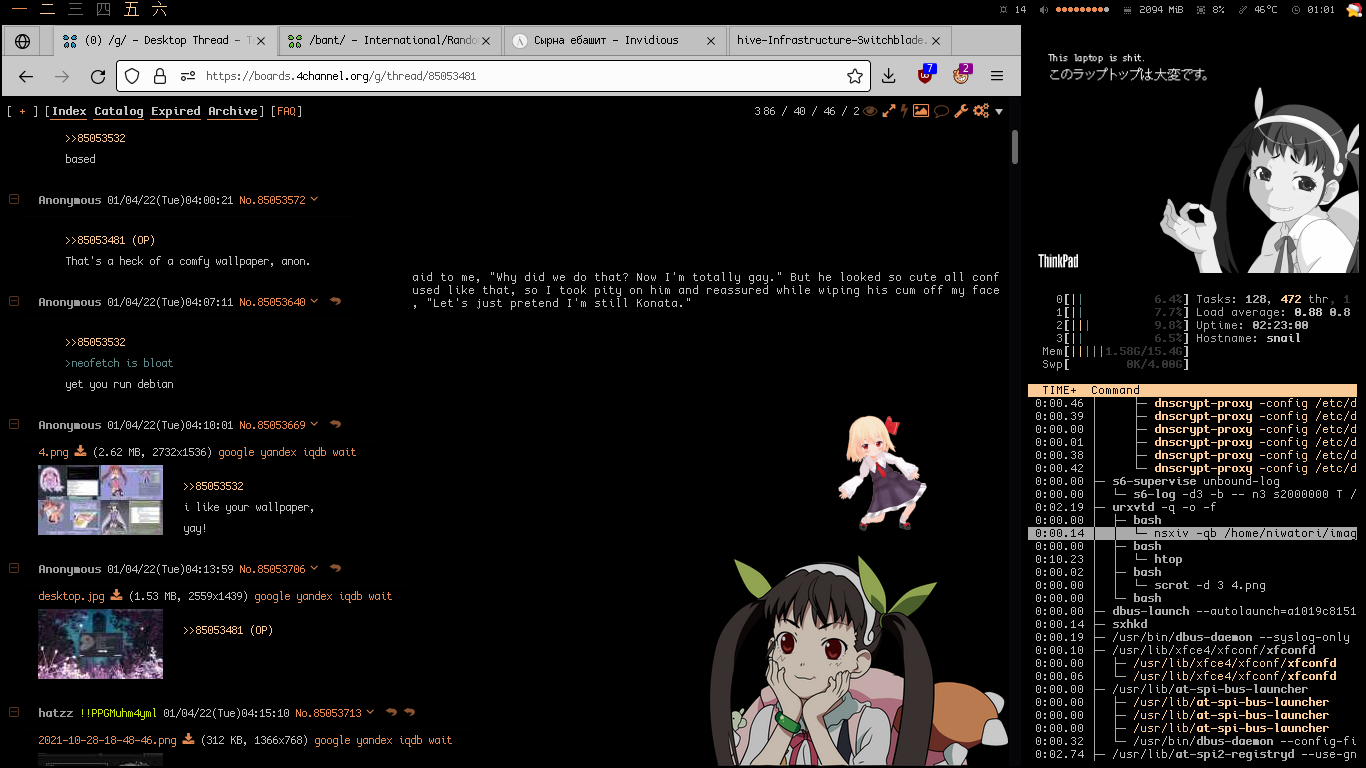Switch to the /bant/ International/Random tab
Screen dimensions: 1366x768
tap(390, 41)
